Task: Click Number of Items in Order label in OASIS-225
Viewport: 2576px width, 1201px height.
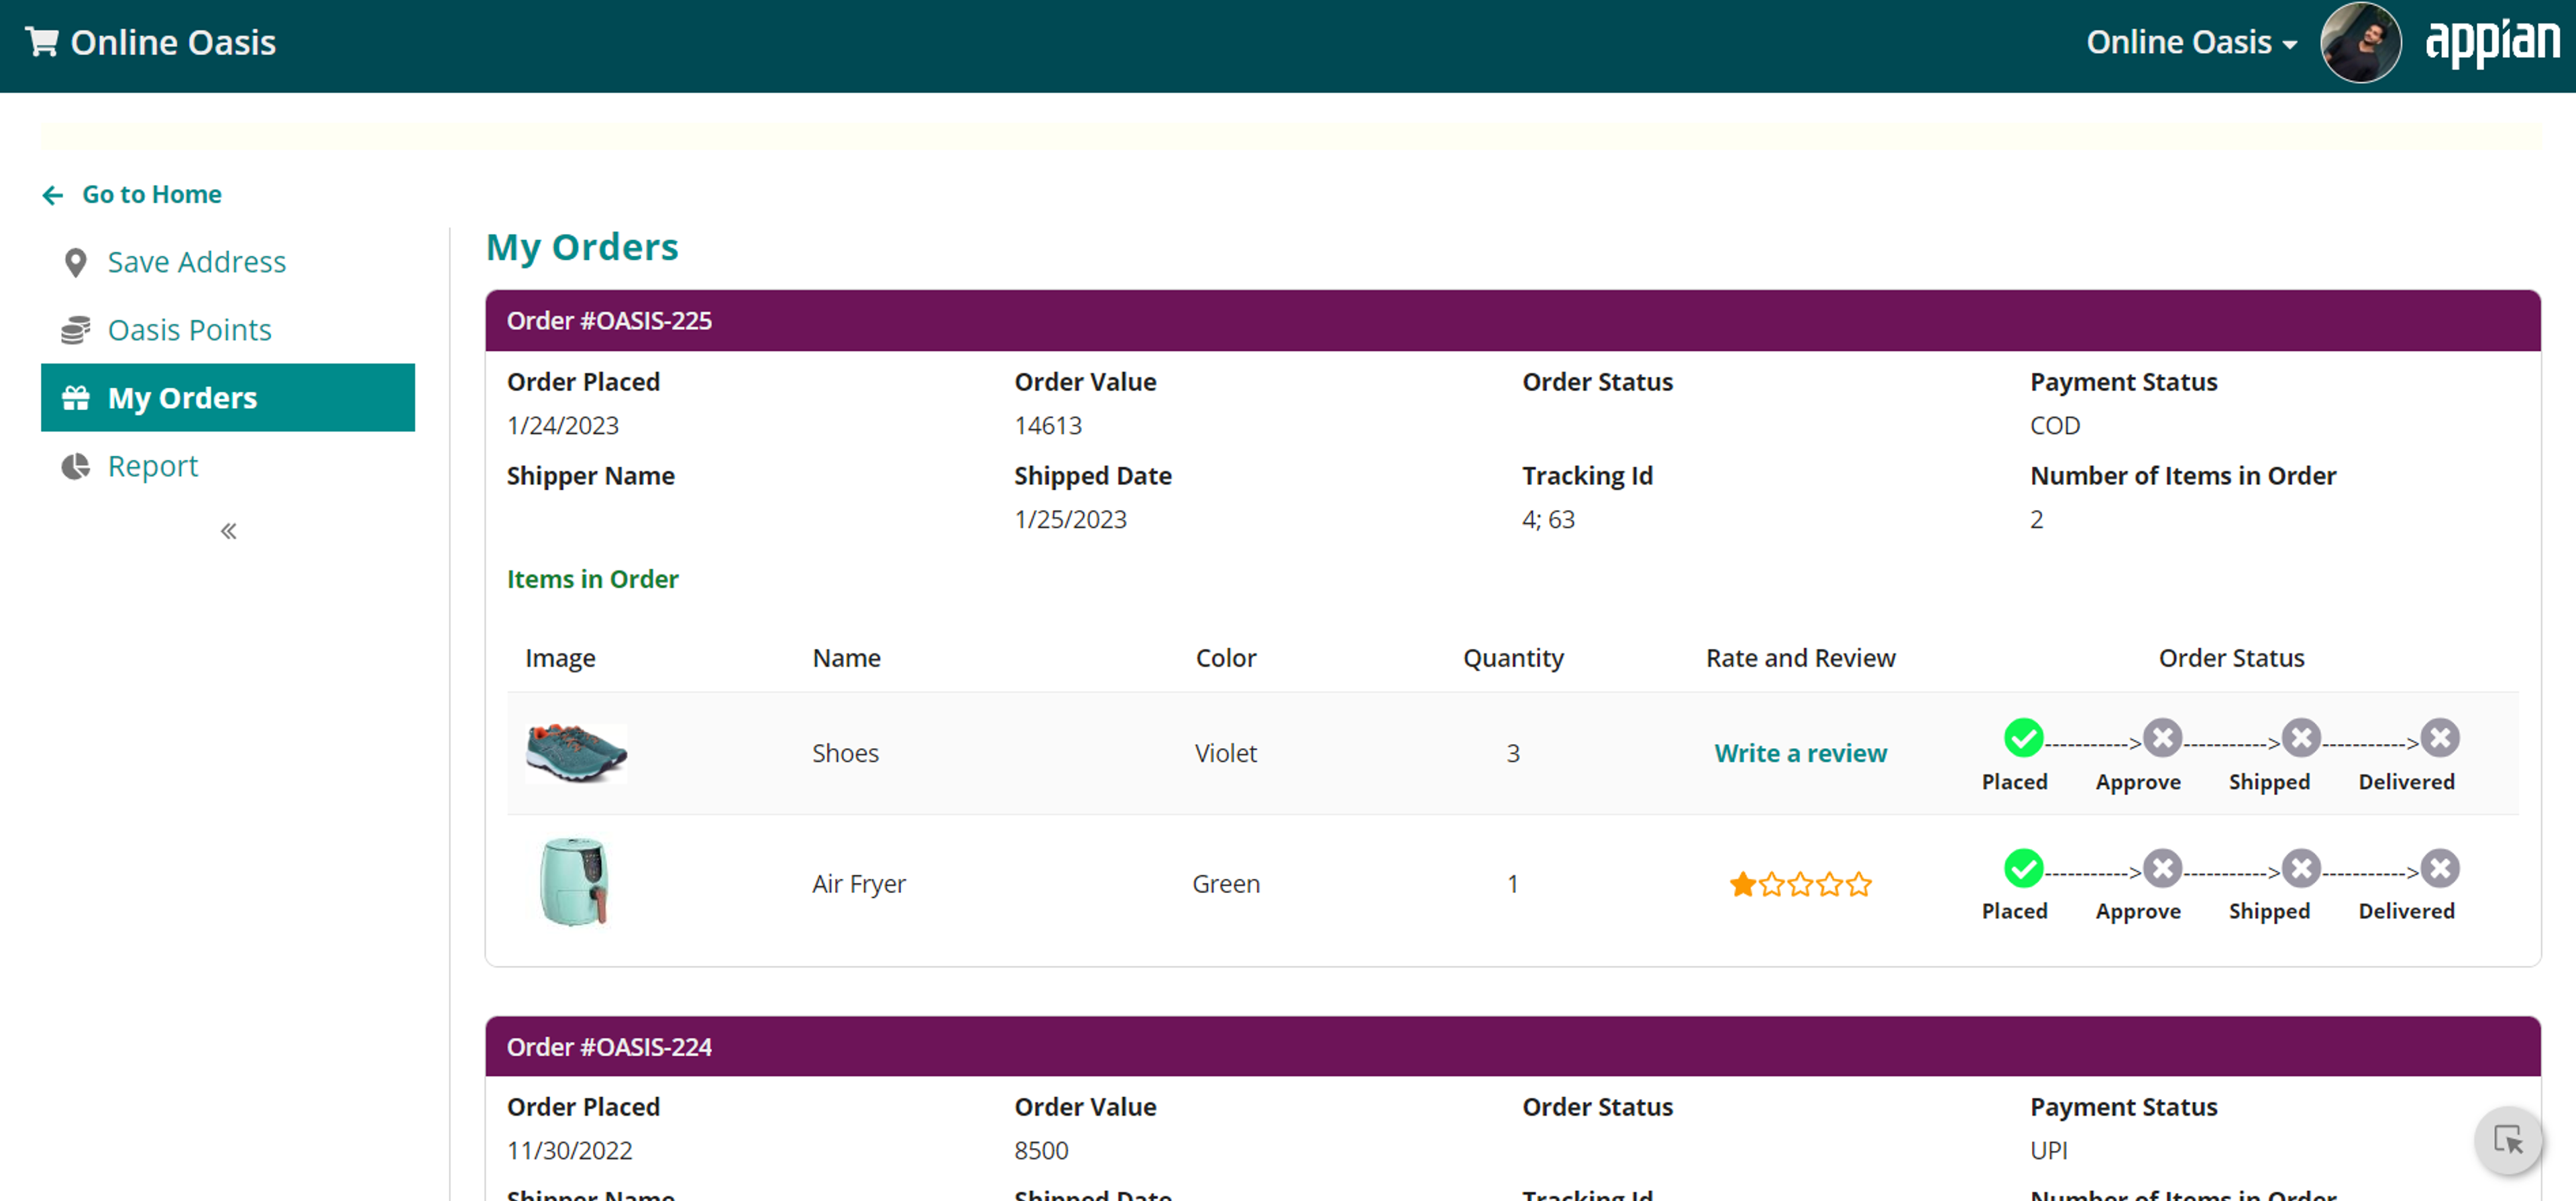Action: (x=2183, y=476)
